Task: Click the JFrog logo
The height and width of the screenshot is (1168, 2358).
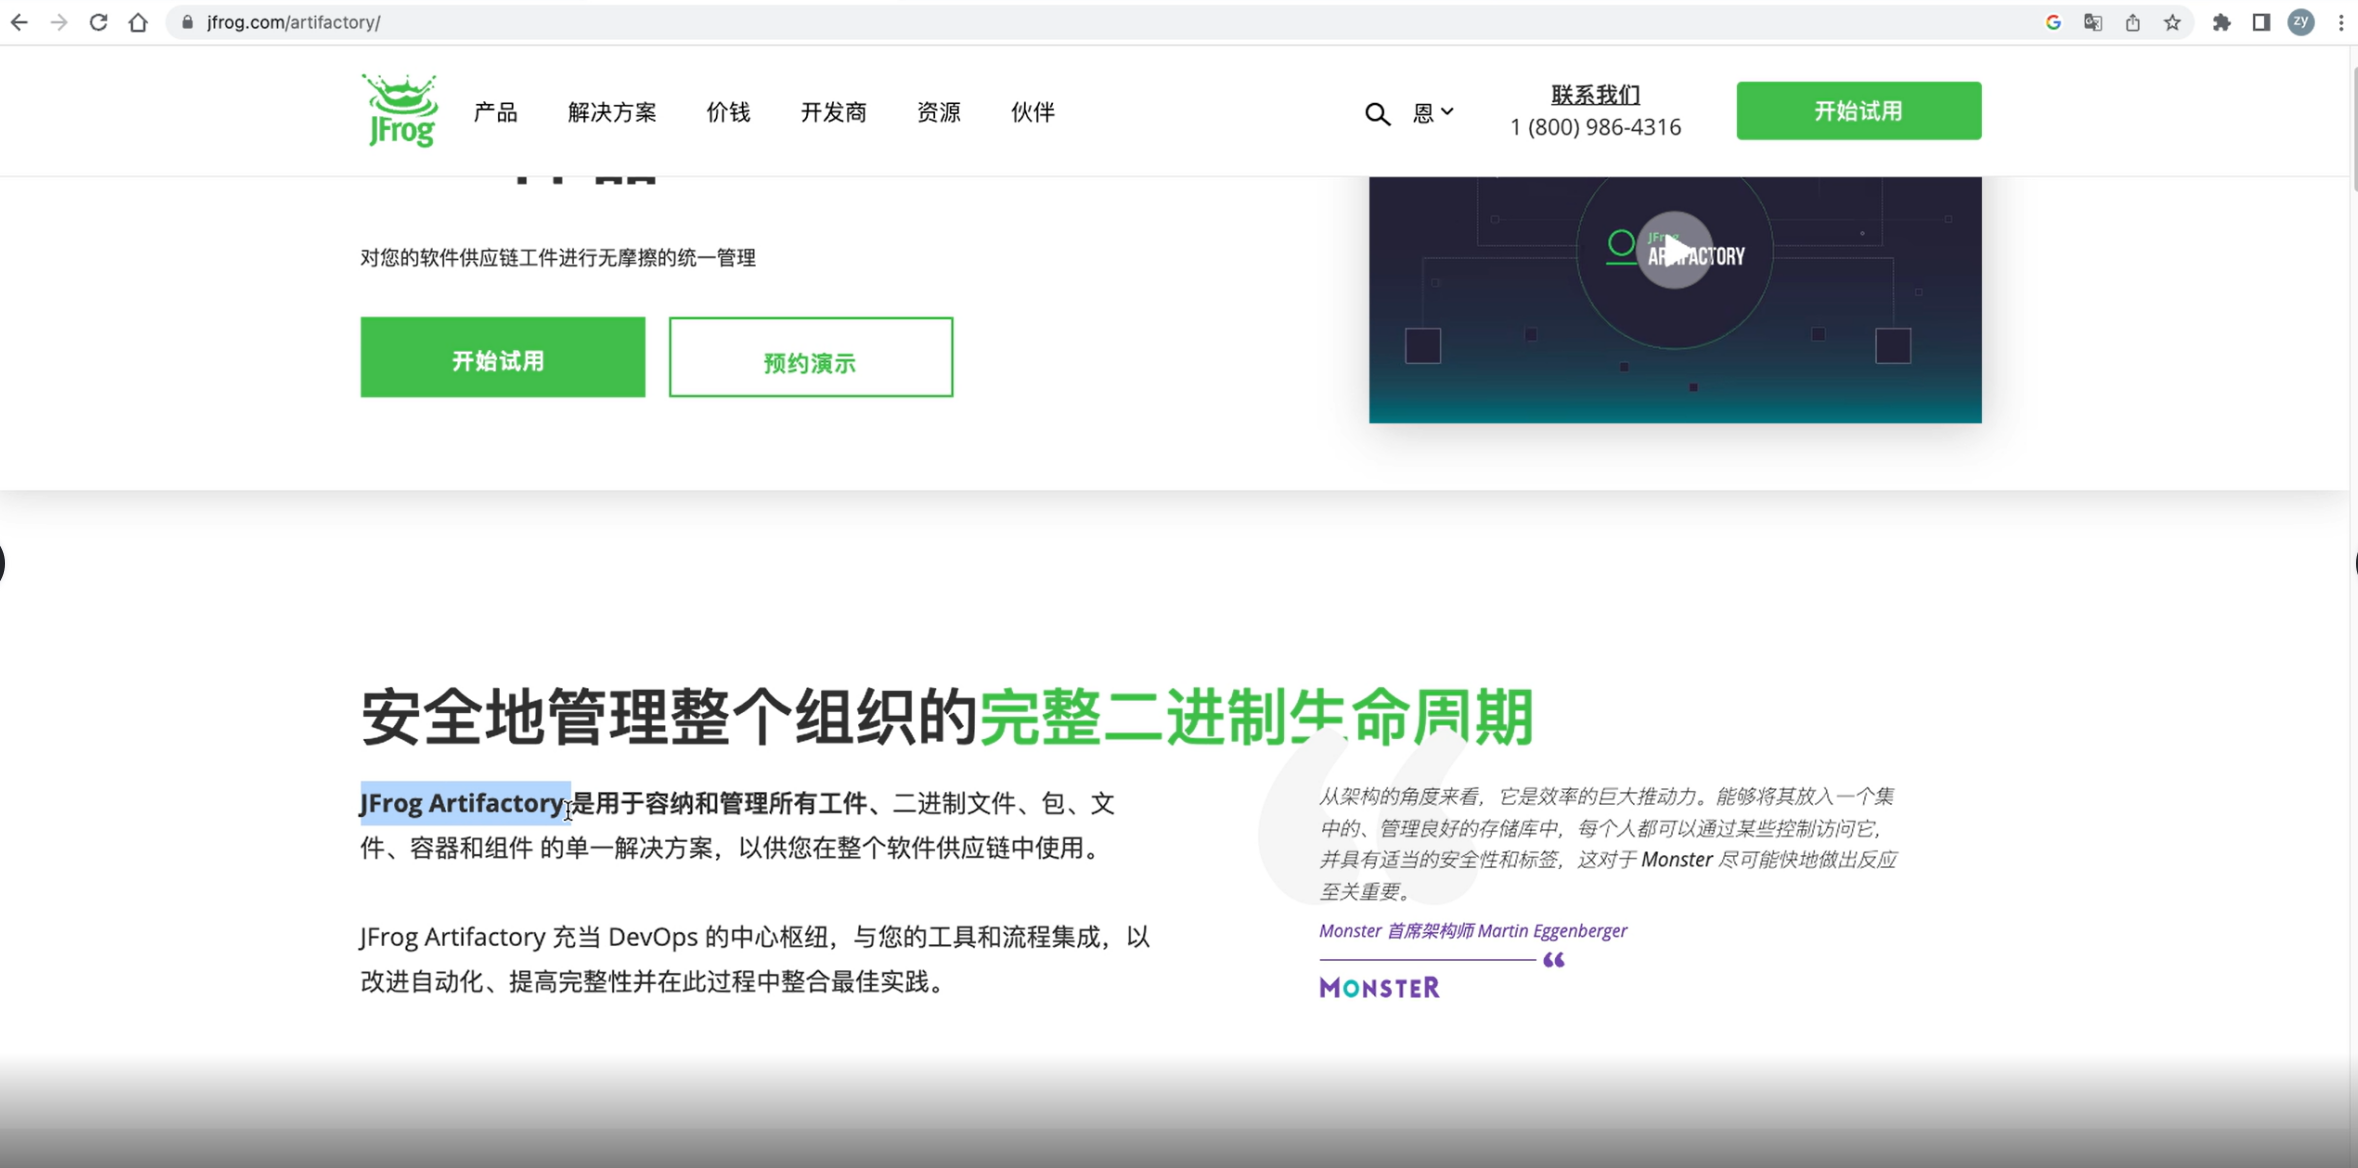Action: coord(399,110)
